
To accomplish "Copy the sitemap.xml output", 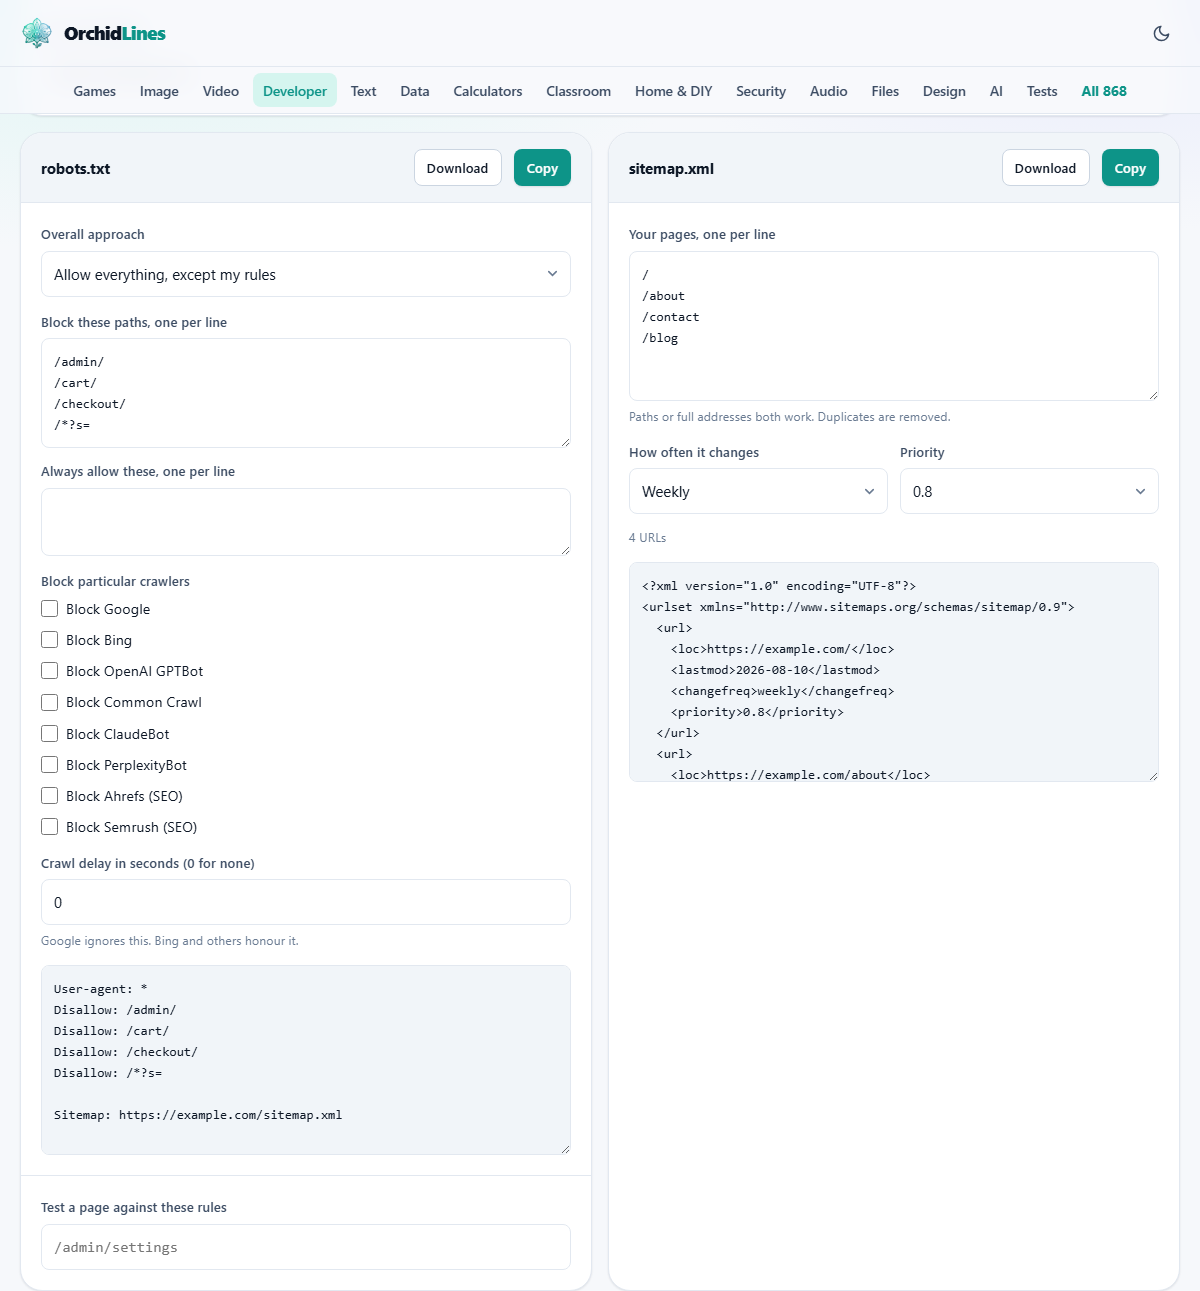I will (1130, 168).
